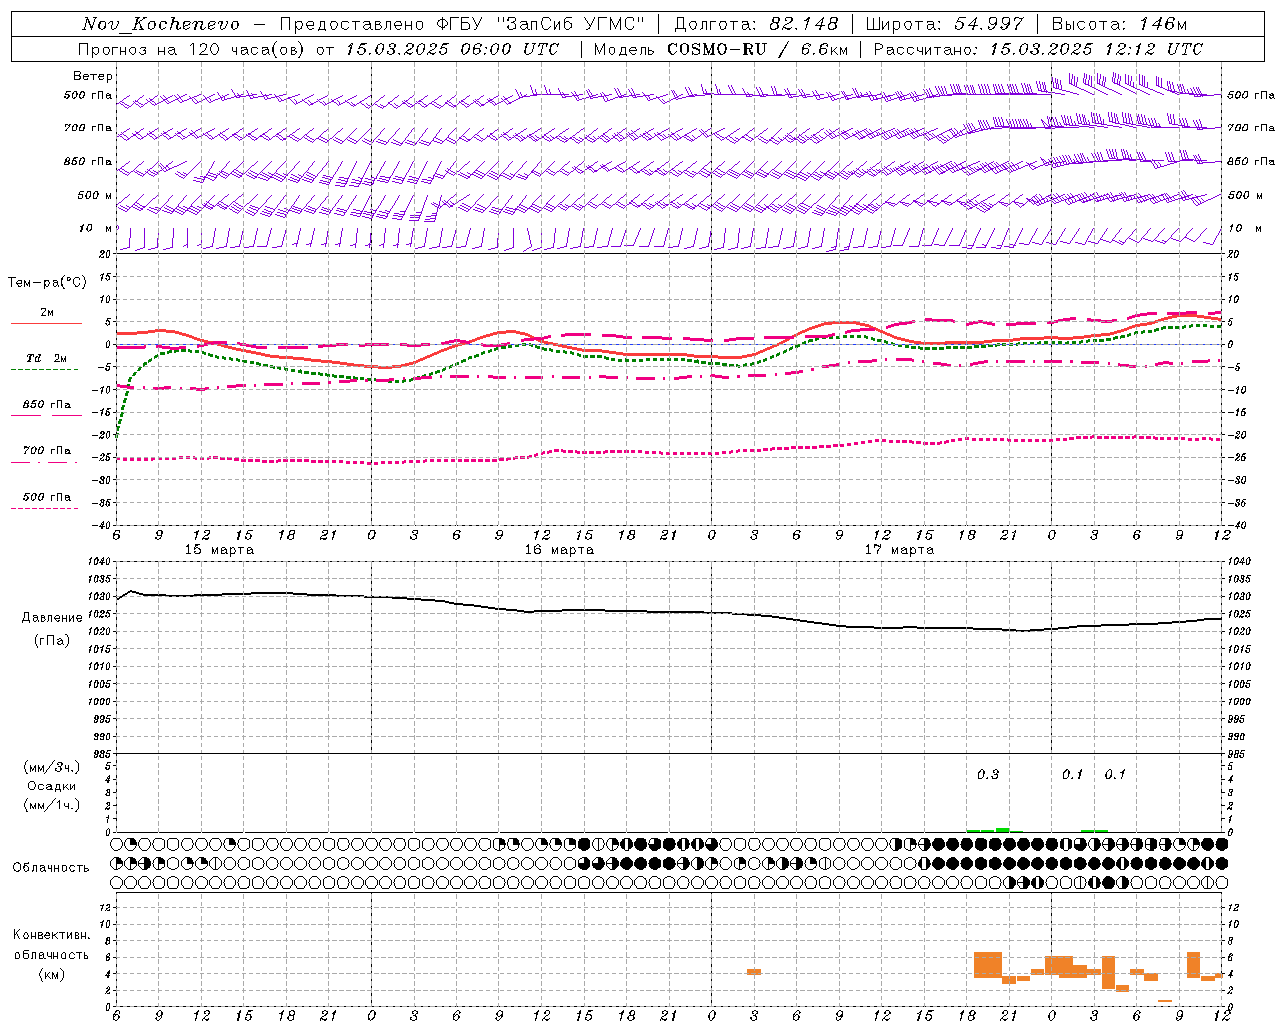The image size is (1280, 1024).
Task: Click the solid red line sample under '2м'
Action: point(46,324)
